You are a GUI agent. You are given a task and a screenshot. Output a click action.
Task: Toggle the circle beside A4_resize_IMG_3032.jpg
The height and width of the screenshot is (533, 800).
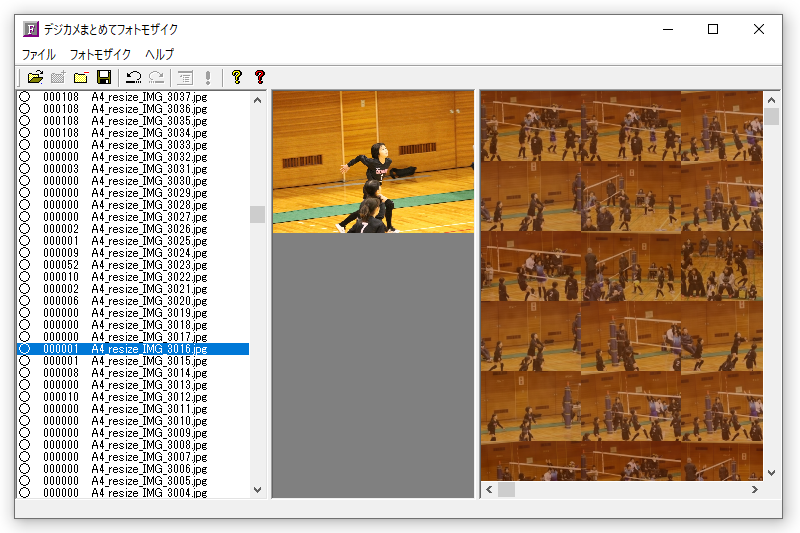pyautogui.click(x=24, y=157)
